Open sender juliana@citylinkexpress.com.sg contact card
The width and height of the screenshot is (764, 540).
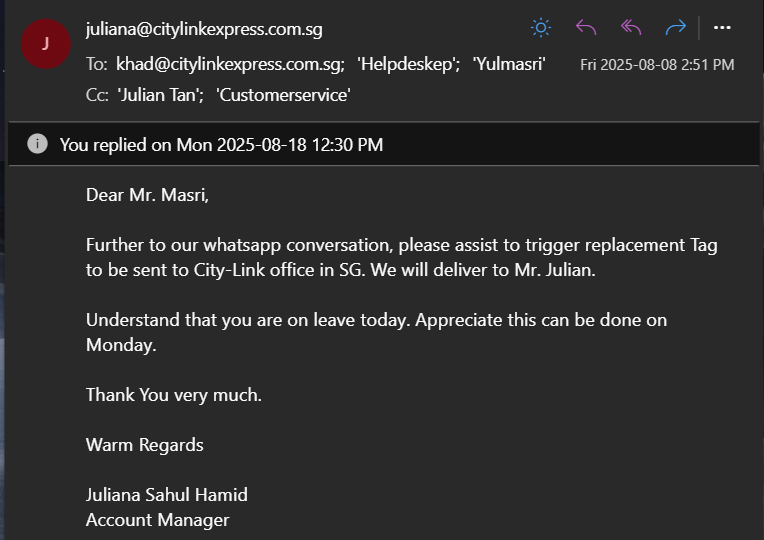[x=204, y=29]
